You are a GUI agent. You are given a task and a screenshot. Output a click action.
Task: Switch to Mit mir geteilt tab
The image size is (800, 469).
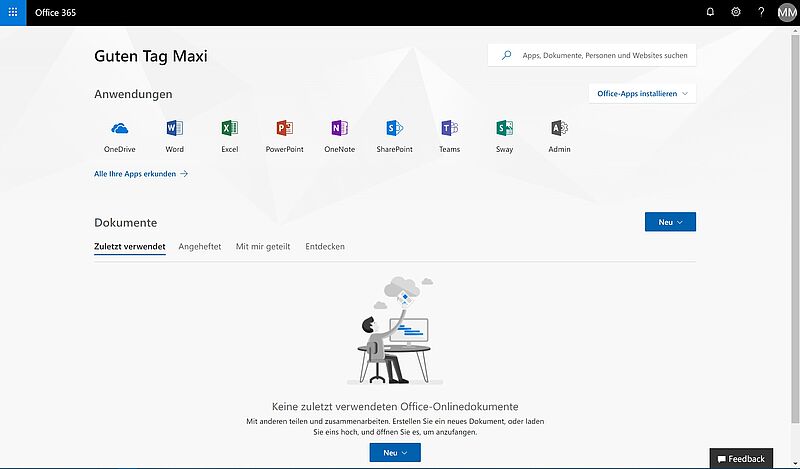point(263,246)
